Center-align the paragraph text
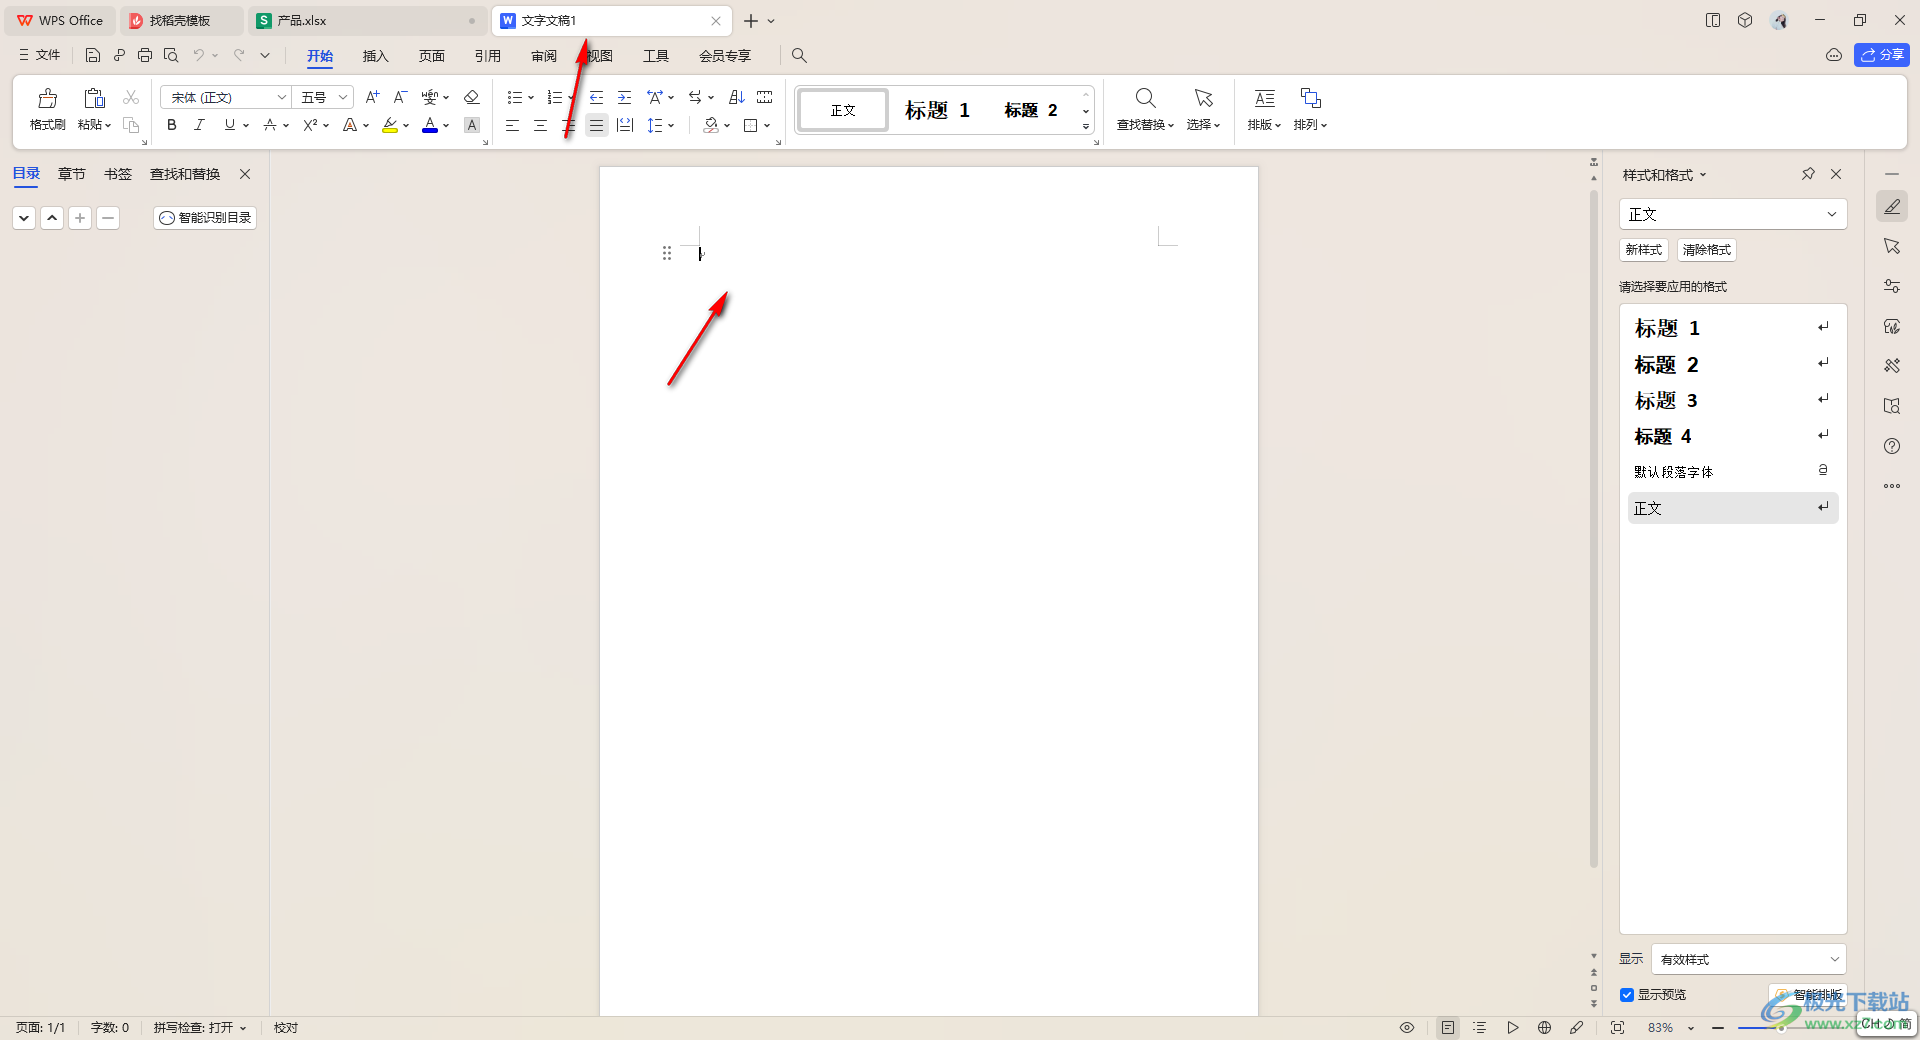This screenshot has width=1920, height=1040. pyautogui.click(x=540, y=125)
